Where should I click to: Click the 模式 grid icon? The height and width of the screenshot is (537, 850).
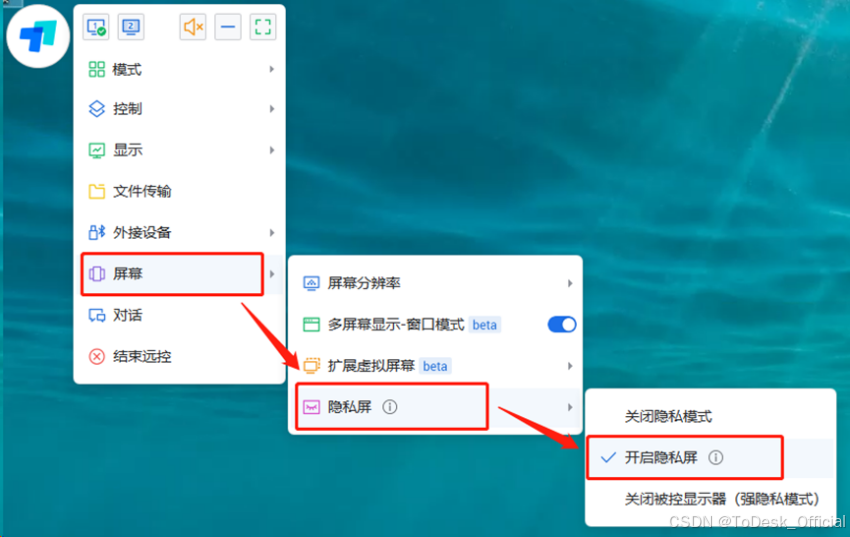[x=96, y=69]
